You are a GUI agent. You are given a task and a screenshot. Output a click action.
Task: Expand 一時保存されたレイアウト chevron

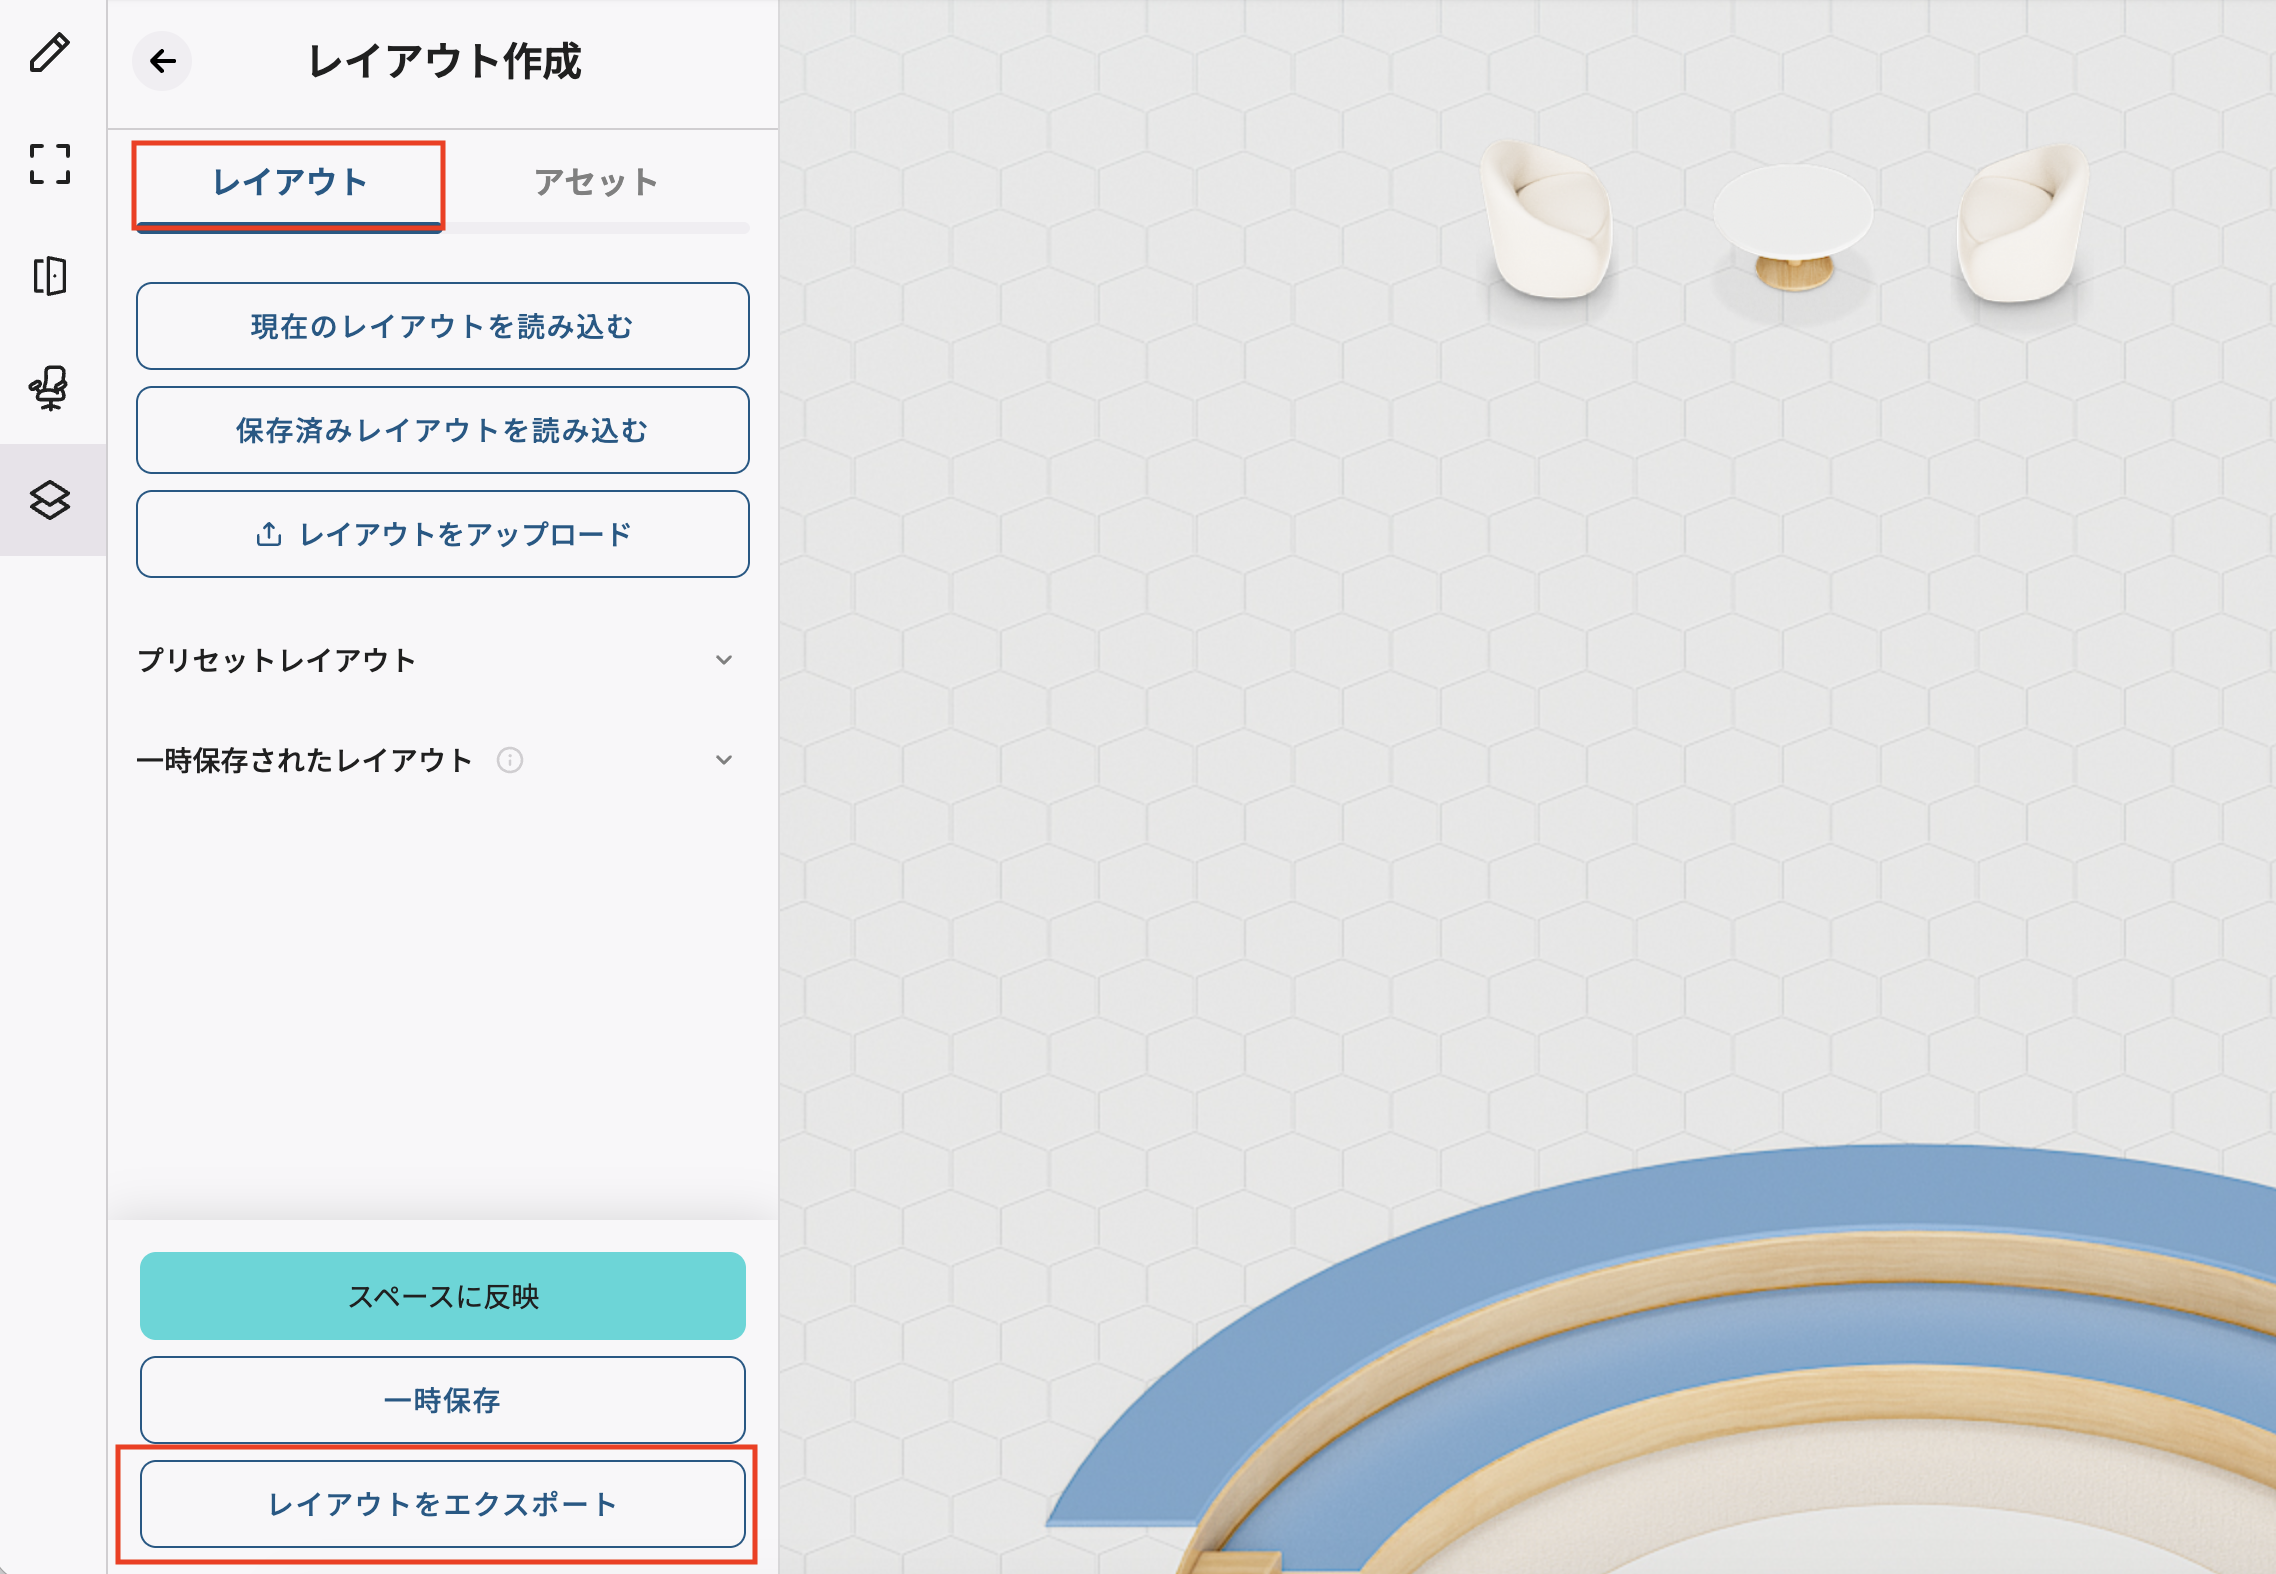pos(724,760)
